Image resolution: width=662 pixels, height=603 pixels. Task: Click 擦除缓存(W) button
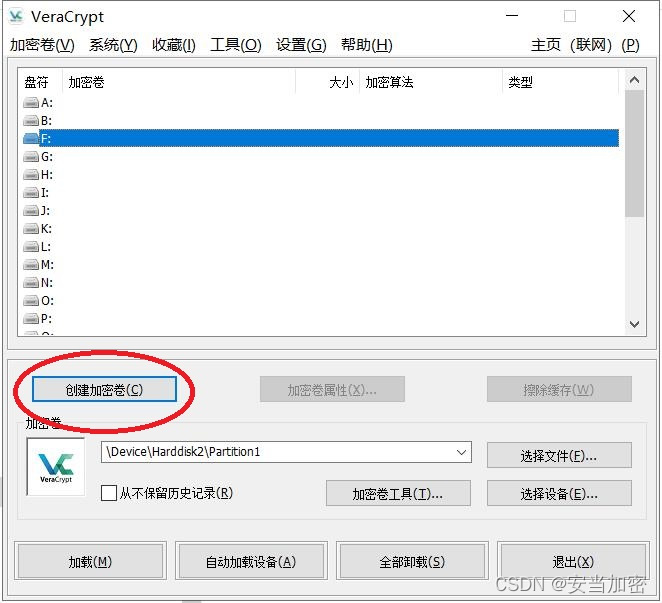pos(559,389)
